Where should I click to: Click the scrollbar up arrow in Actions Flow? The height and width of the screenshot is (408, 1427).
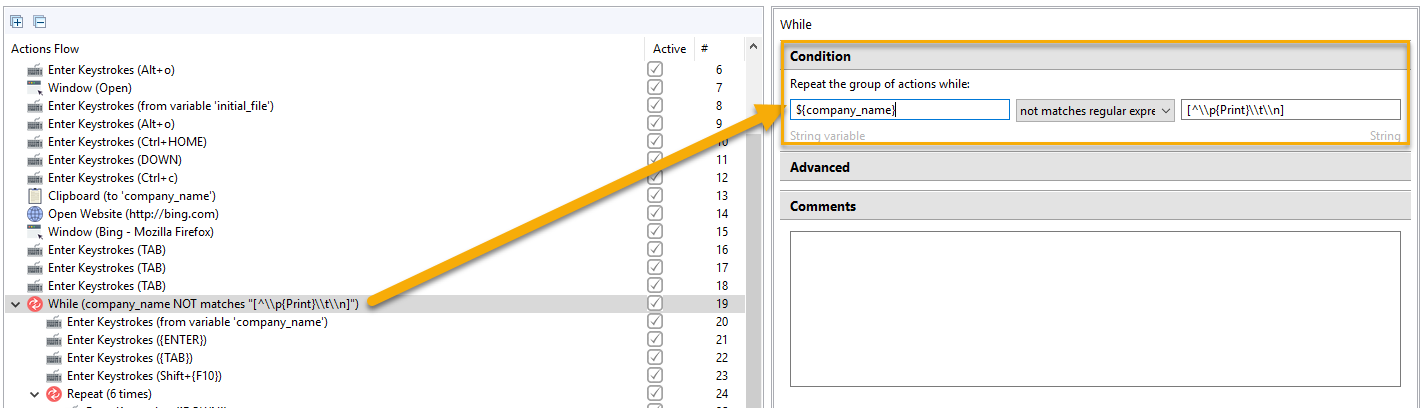[753, 47]
